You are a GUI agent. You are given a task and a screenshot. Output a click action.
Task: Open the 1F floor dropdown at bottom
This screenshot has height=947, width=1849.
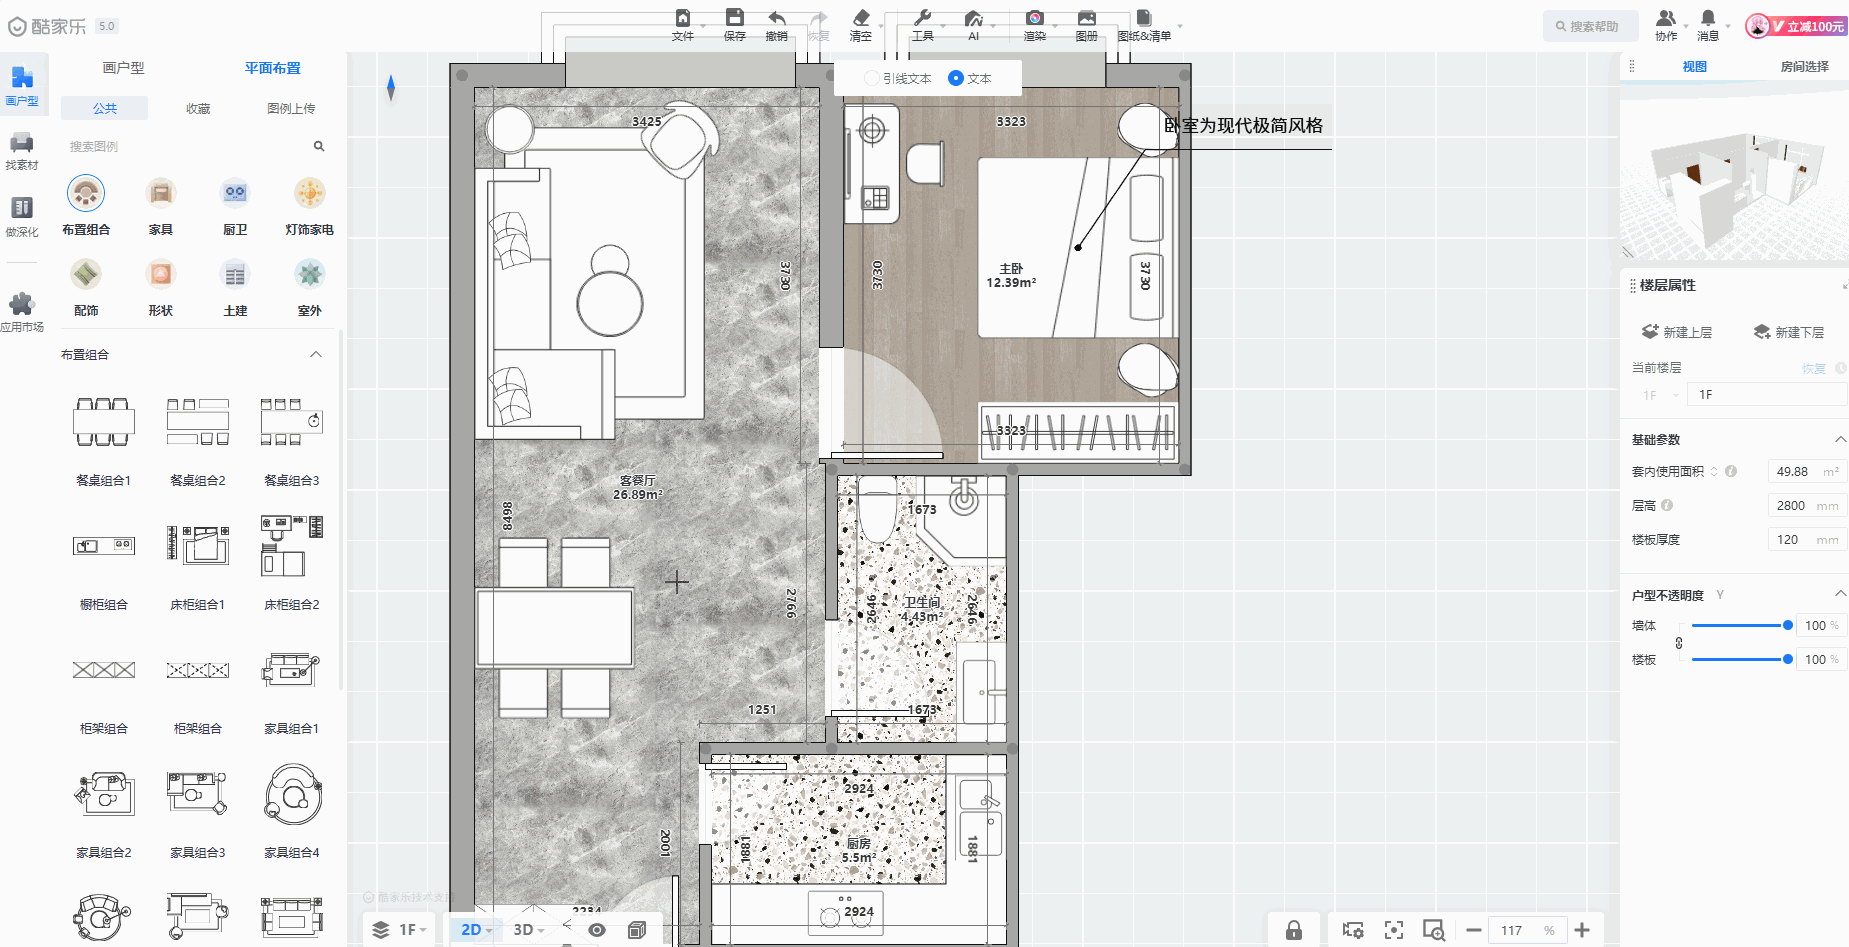[x=400, y=930]
